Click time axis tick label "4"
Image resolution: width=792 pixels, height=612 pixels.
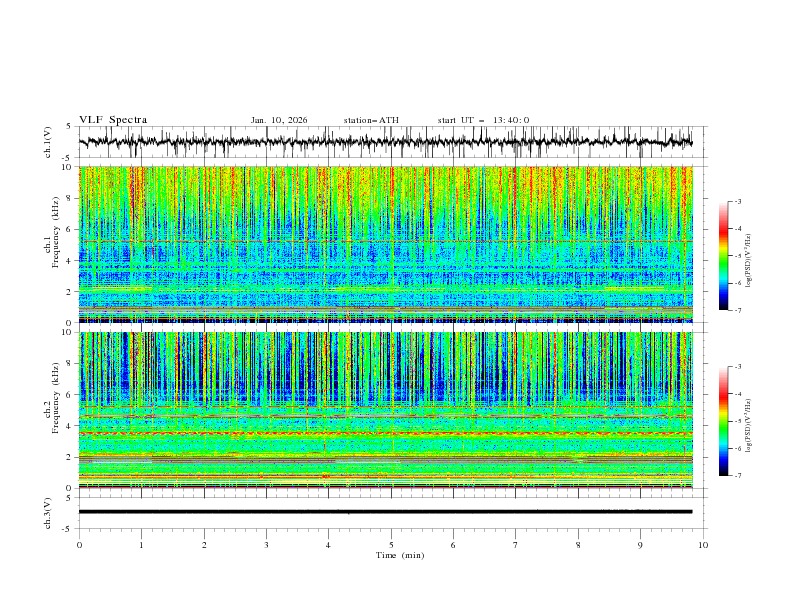[x=328, y=545]
